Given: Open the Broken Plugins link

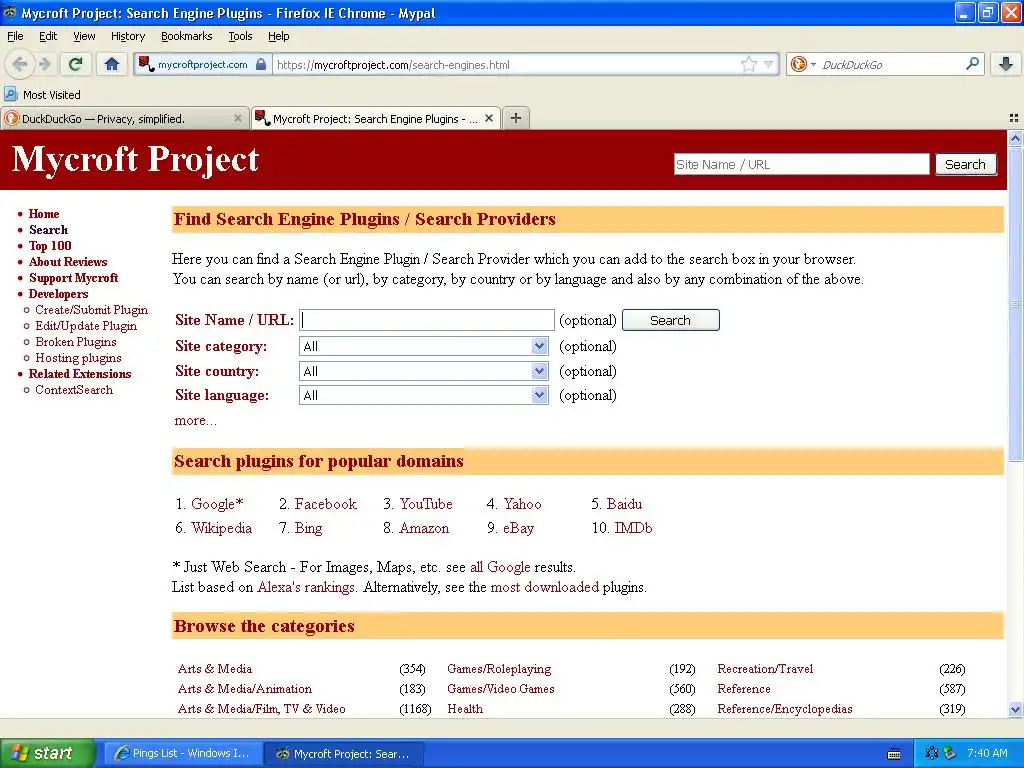Looking at the screenshot, I should (76, 342).
